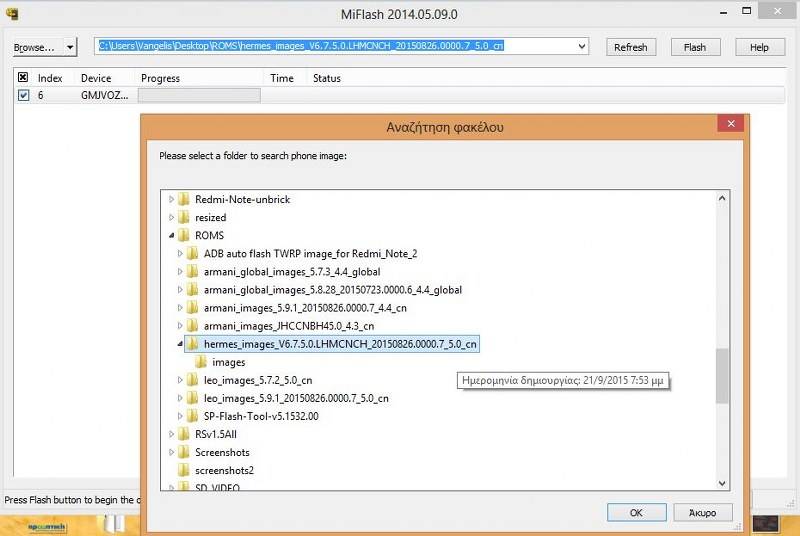
Task: Click the armani_images_JHCCNBH45.0_4.3_cn folder icon
Action: coord(193,326)
